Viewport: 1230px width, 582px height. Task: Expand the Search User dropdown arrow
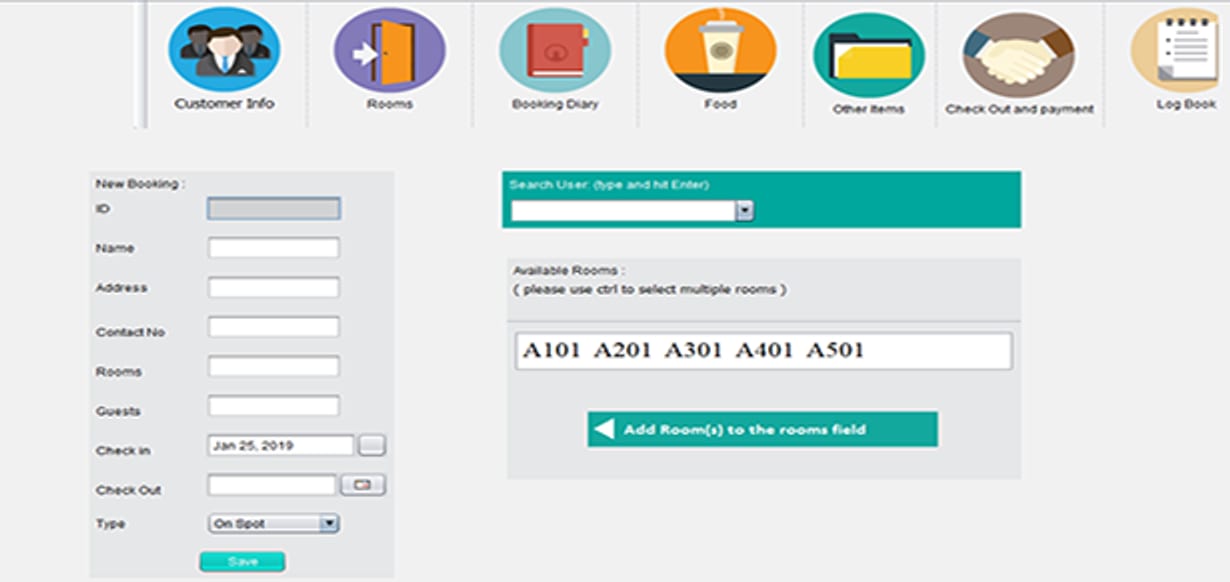tap(744, 211)
